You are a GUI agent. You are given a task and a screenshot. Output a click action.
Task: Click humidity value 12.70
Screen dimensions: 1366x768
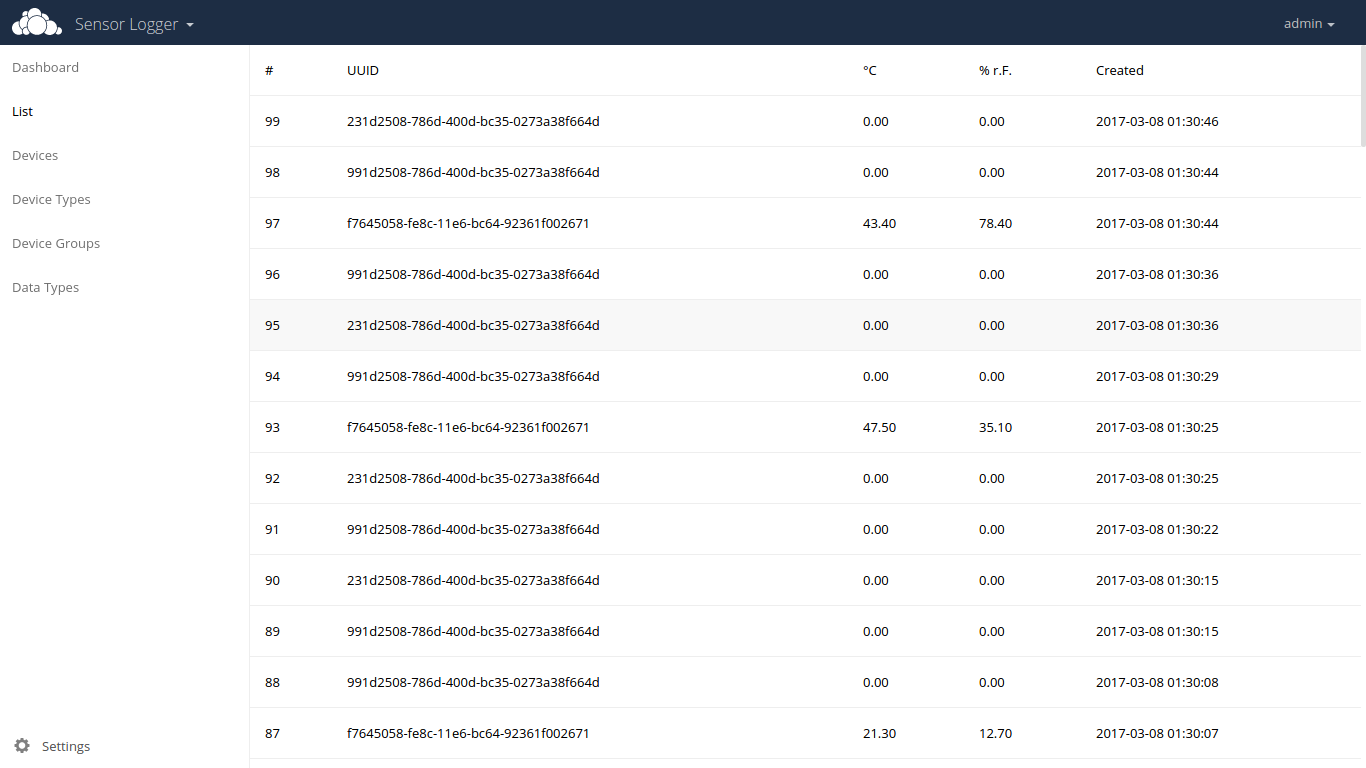click(996, 734)
